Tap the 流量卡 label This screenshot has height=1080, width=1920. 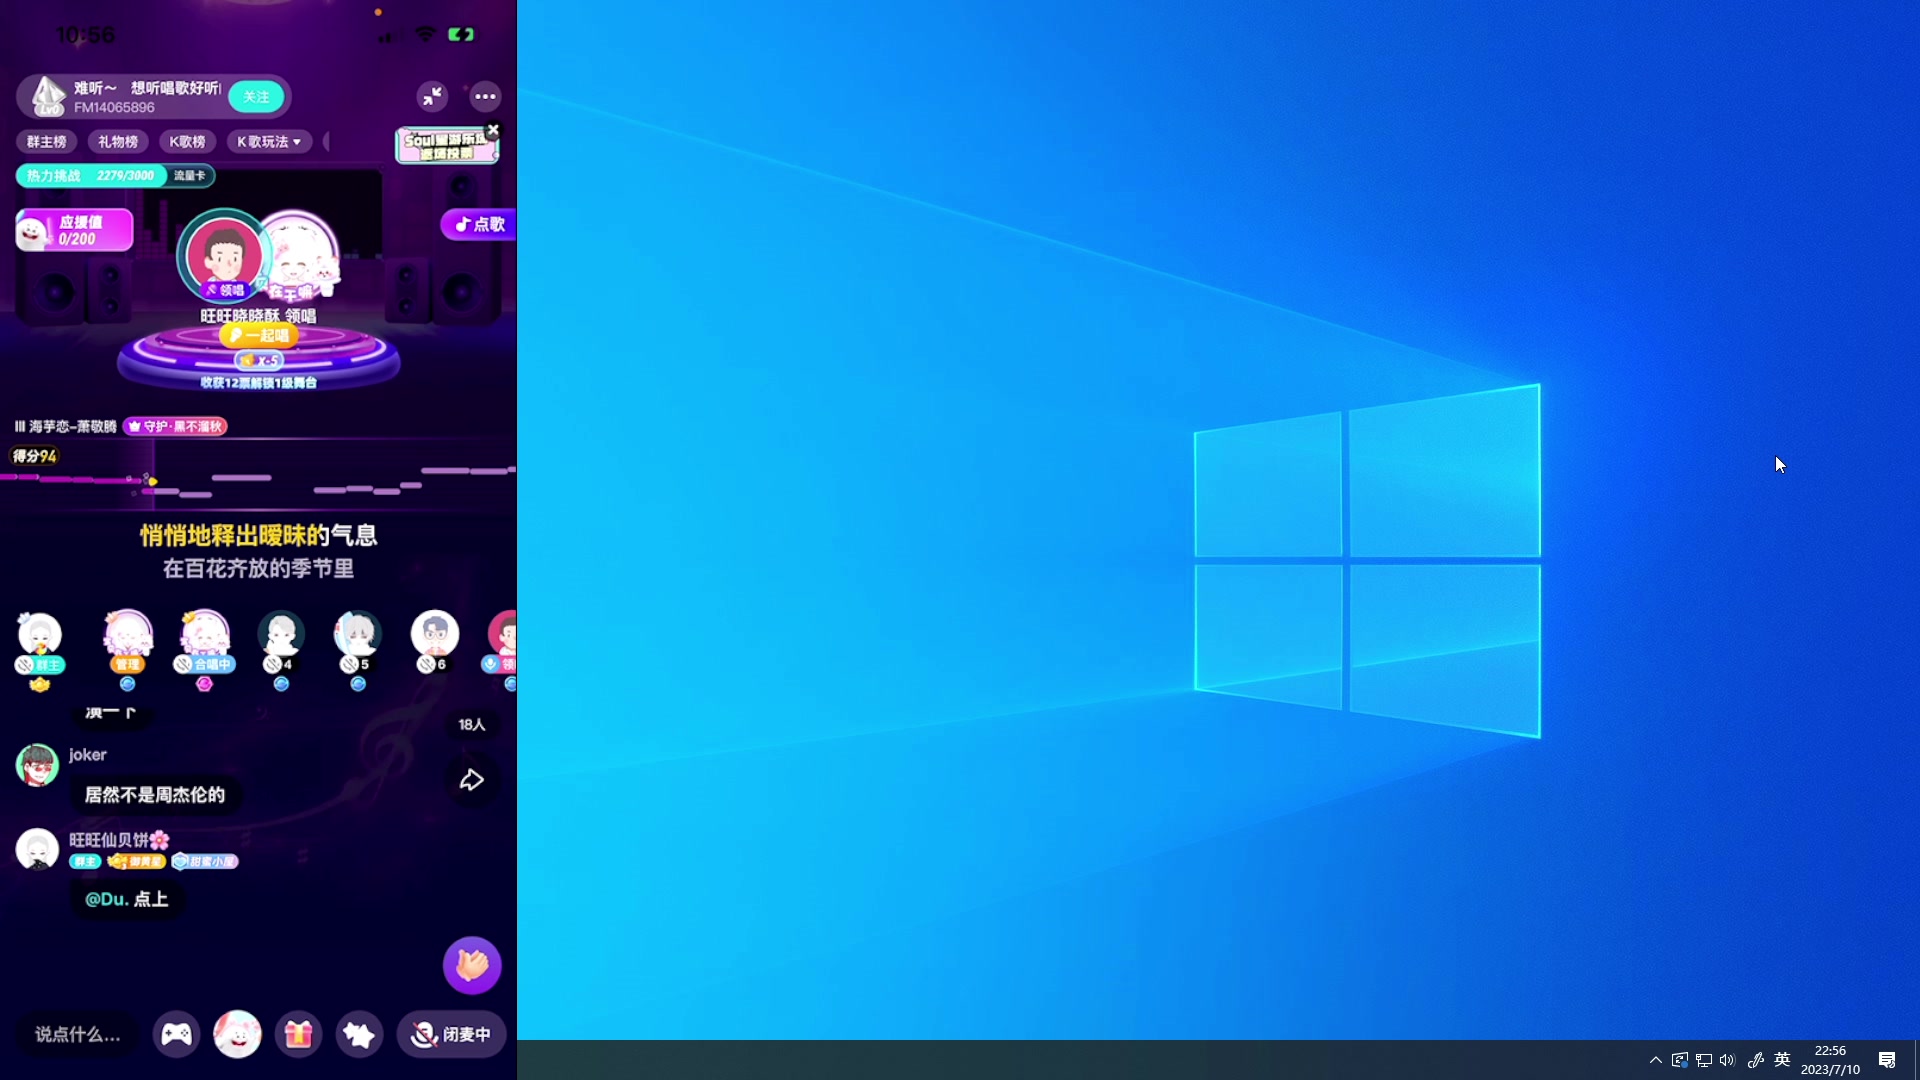[190, 176]
